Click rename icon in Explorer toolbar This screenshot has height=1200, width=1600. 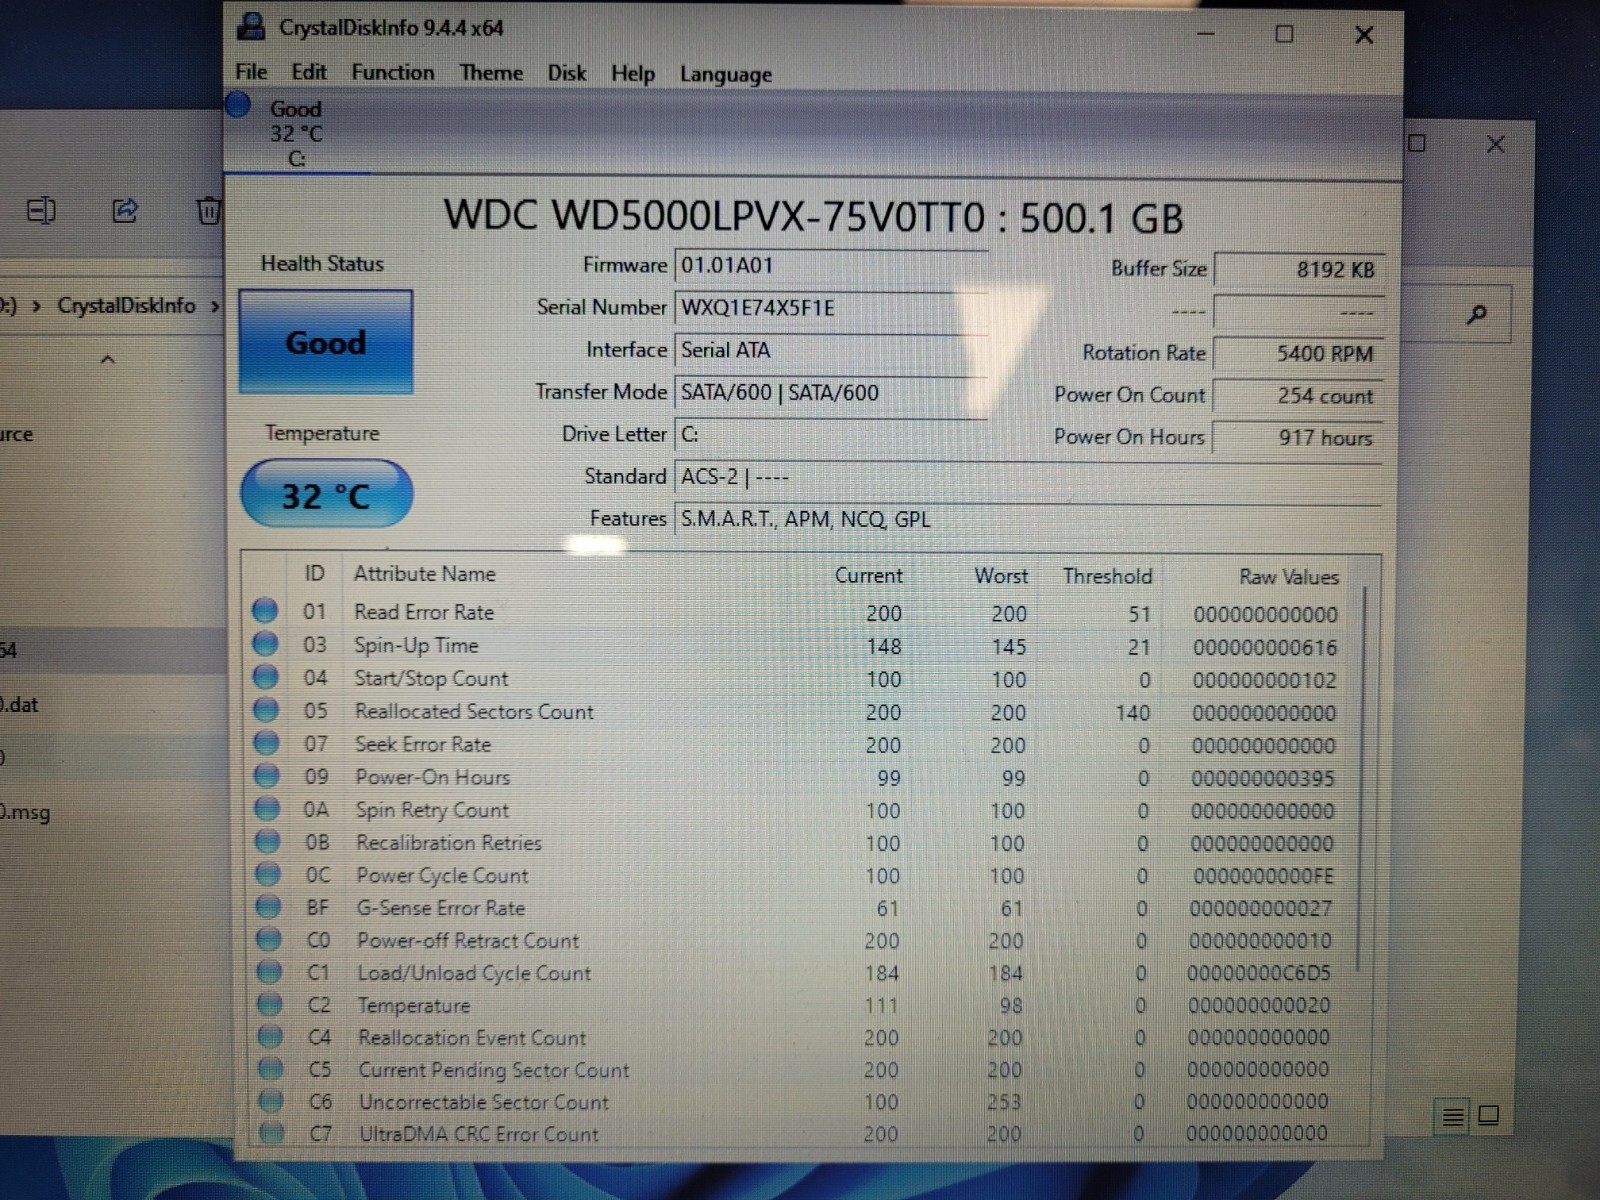point(41,210)
